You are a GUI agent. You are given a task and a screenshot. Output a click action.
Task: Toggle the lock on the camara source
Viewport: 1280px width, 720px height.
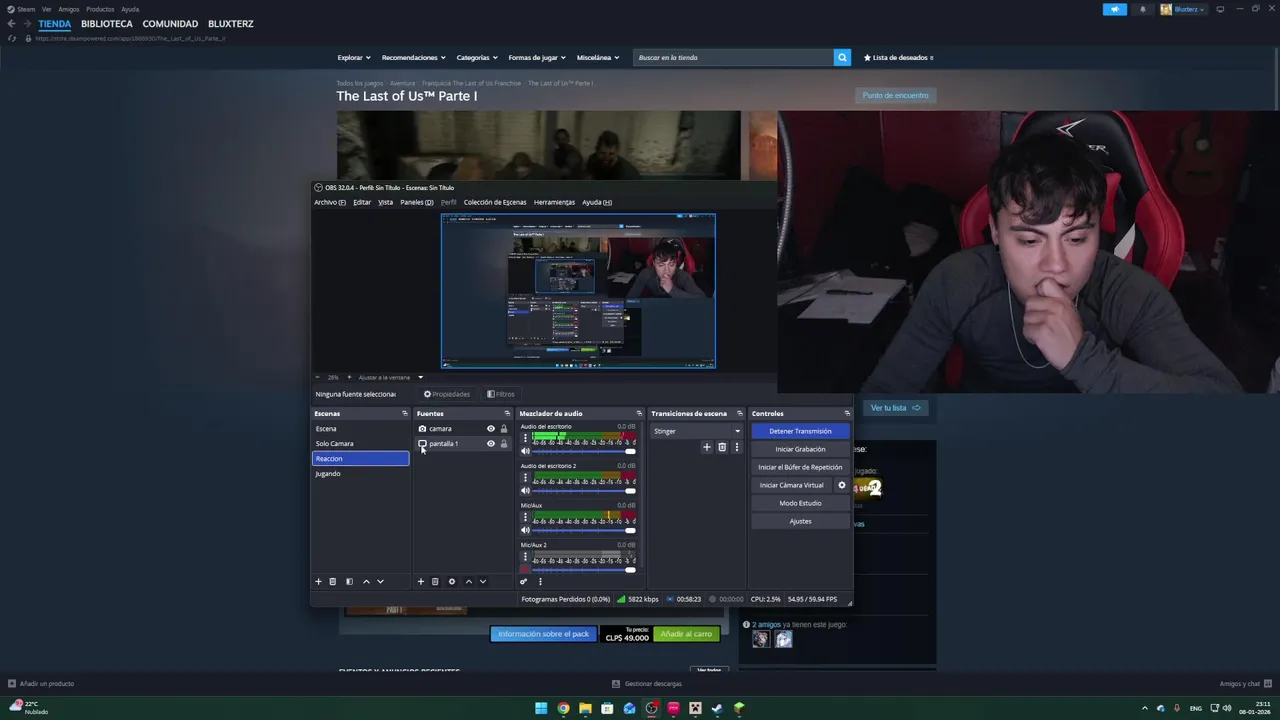click(504, 429)
